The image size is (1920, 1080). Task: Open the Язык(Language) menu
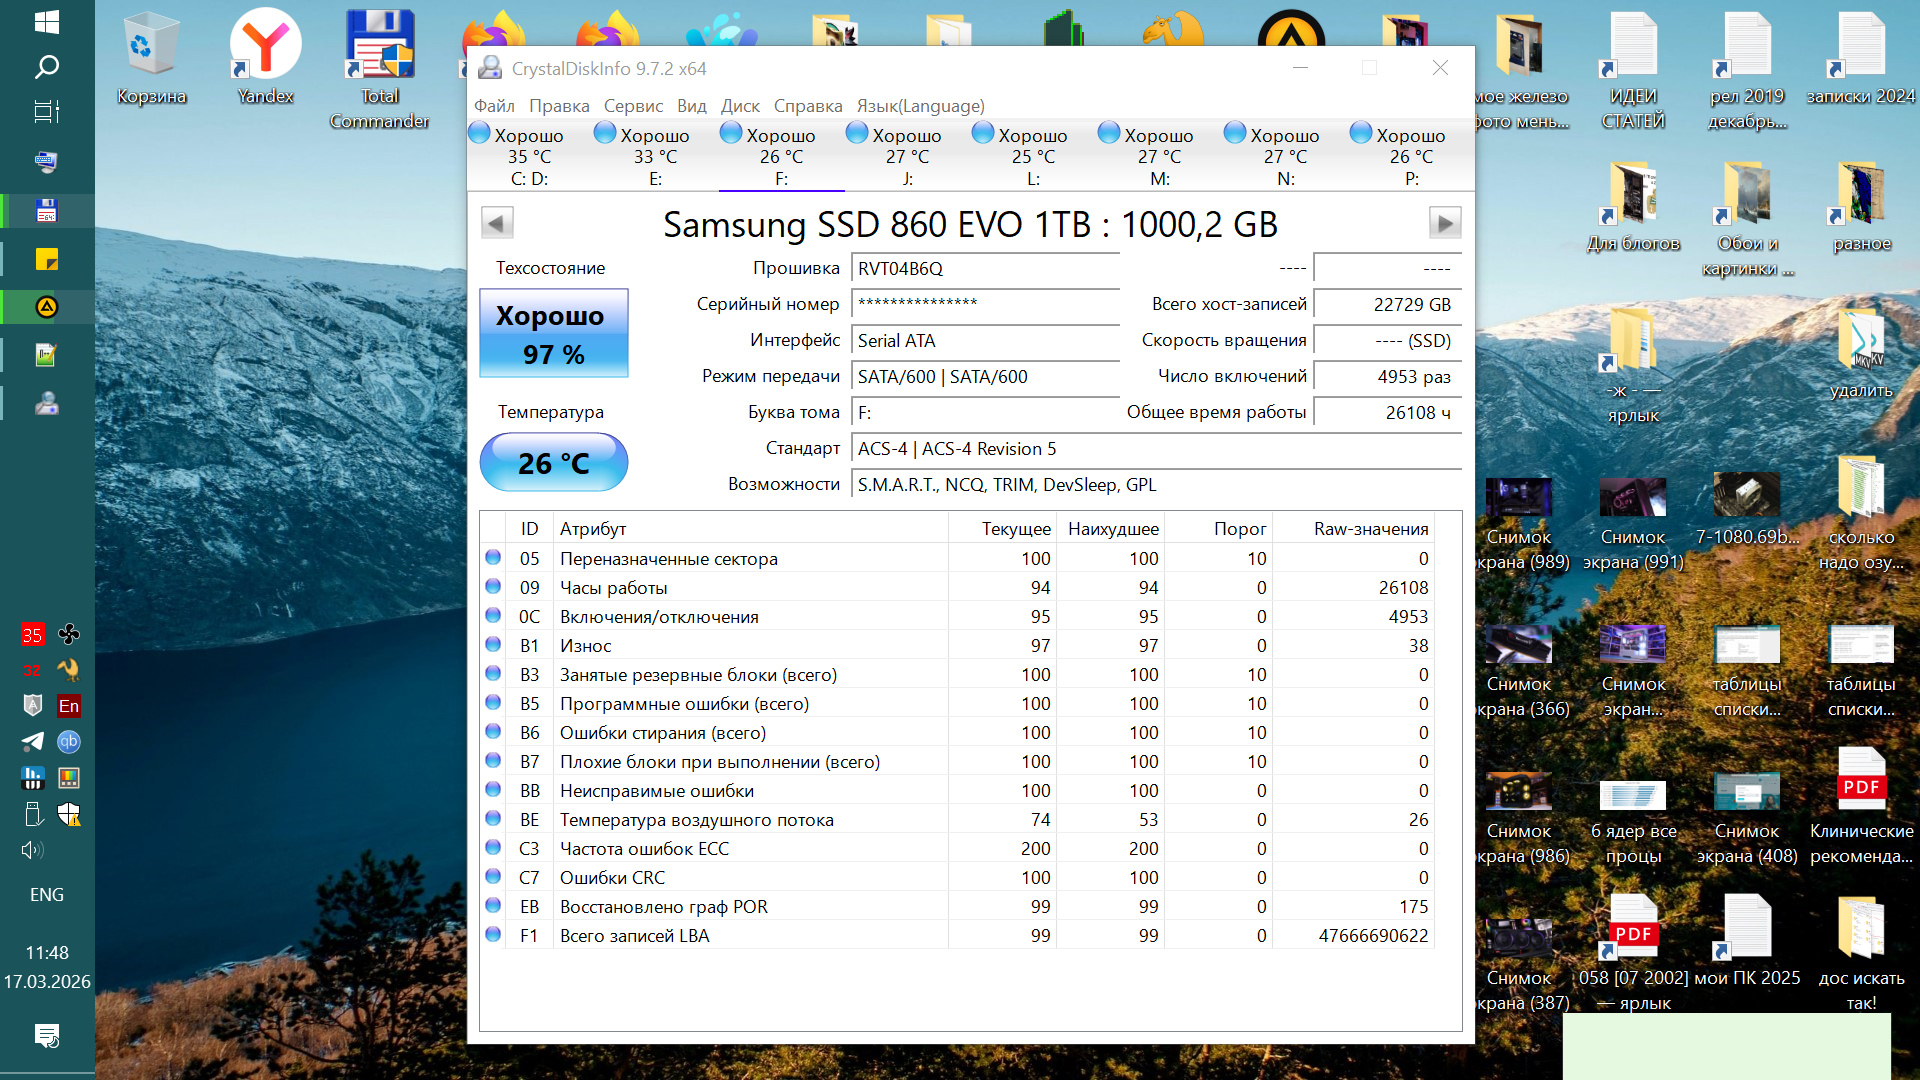click(920, 106)
